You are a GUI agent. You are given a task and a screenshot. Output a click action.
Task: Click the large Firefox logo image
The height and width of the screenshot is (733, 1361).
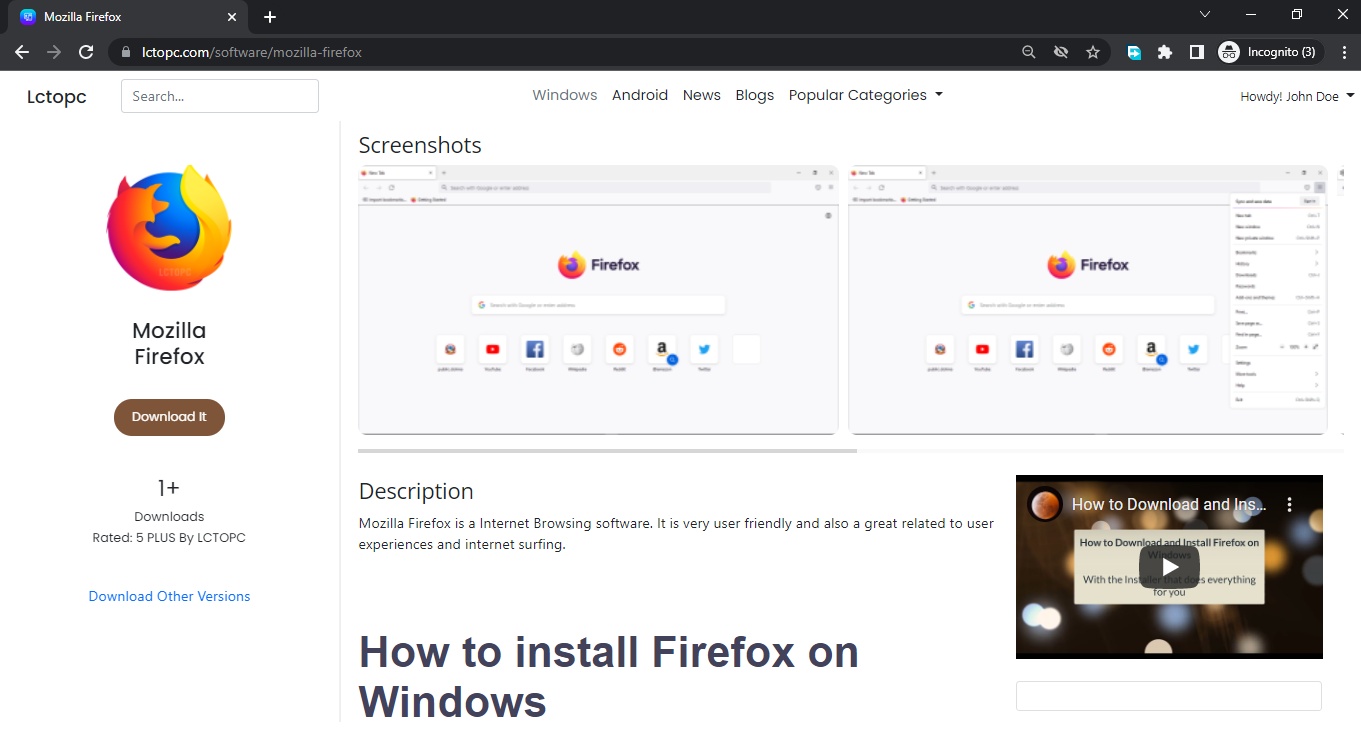[x=169, y=229]
